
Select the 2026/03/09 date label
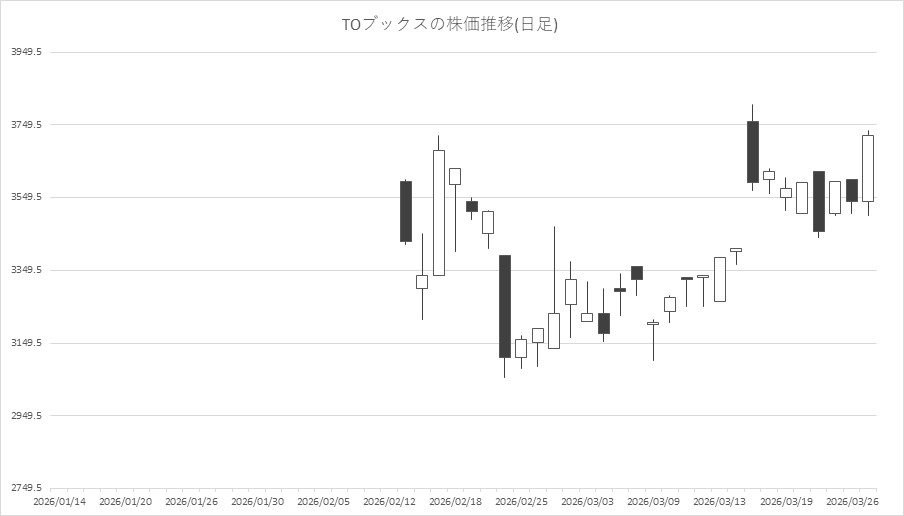point(653,501)
